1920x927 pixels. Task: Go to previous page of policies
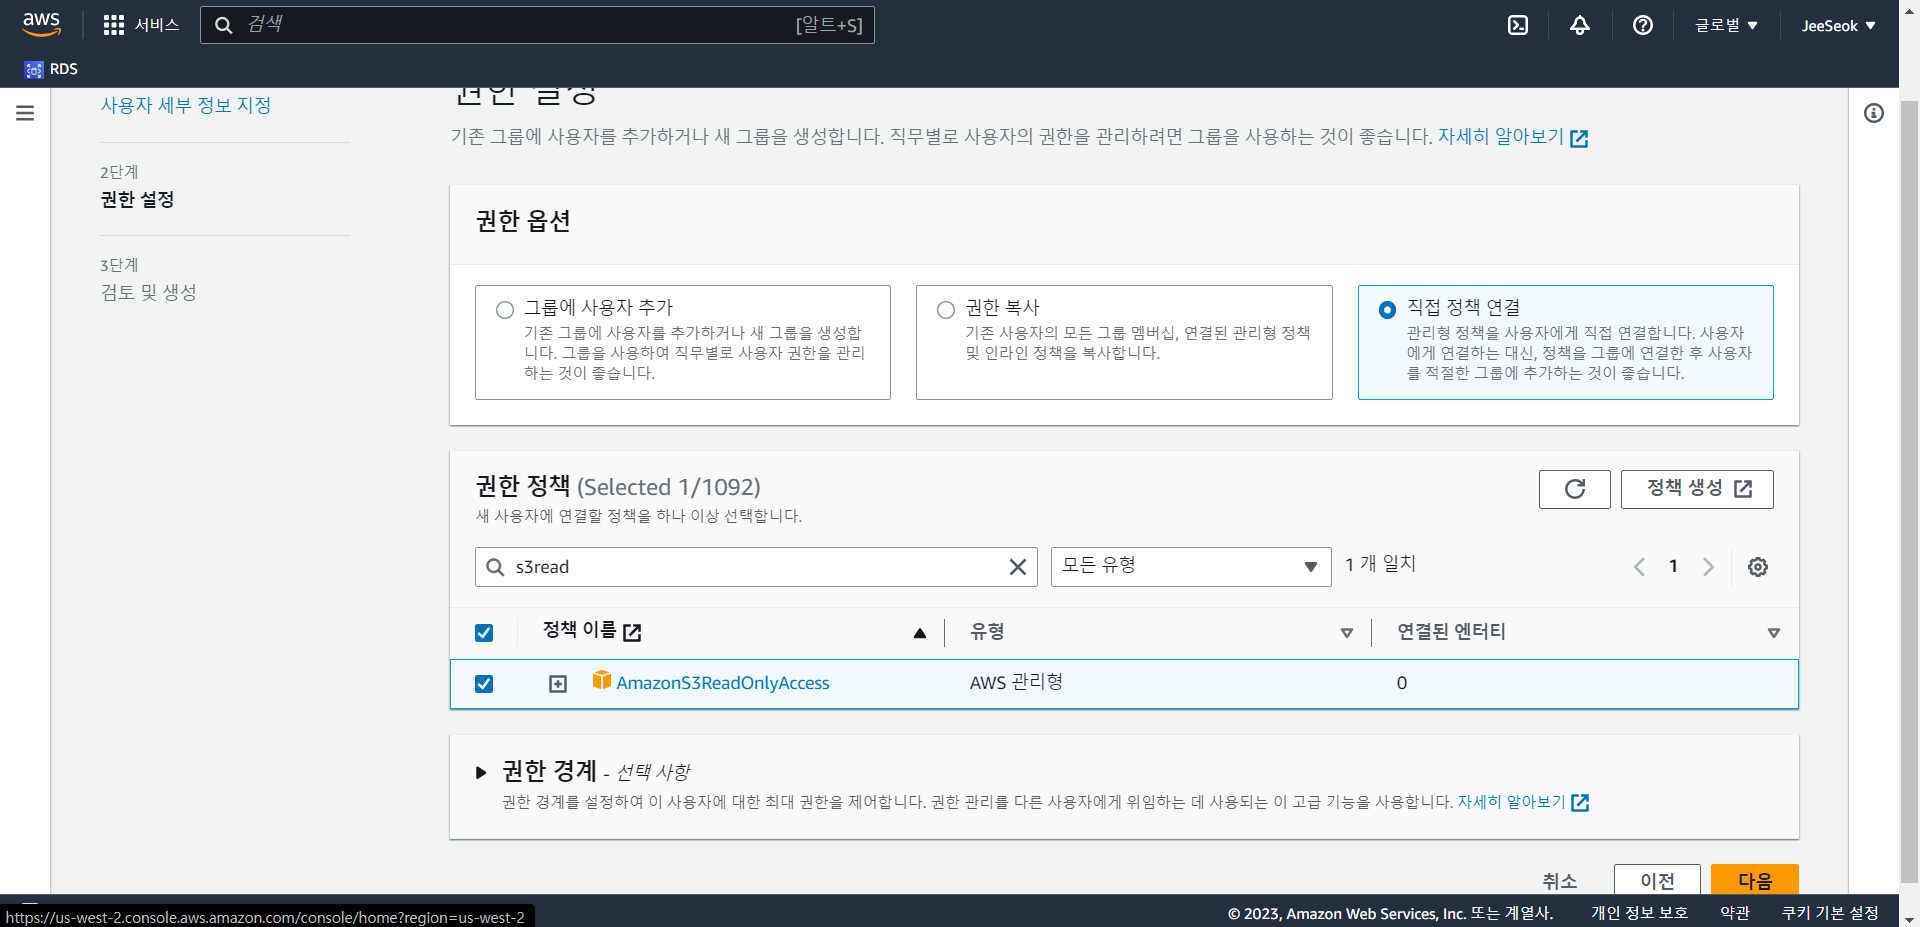pyautogui.click(x=1639, y=567)
